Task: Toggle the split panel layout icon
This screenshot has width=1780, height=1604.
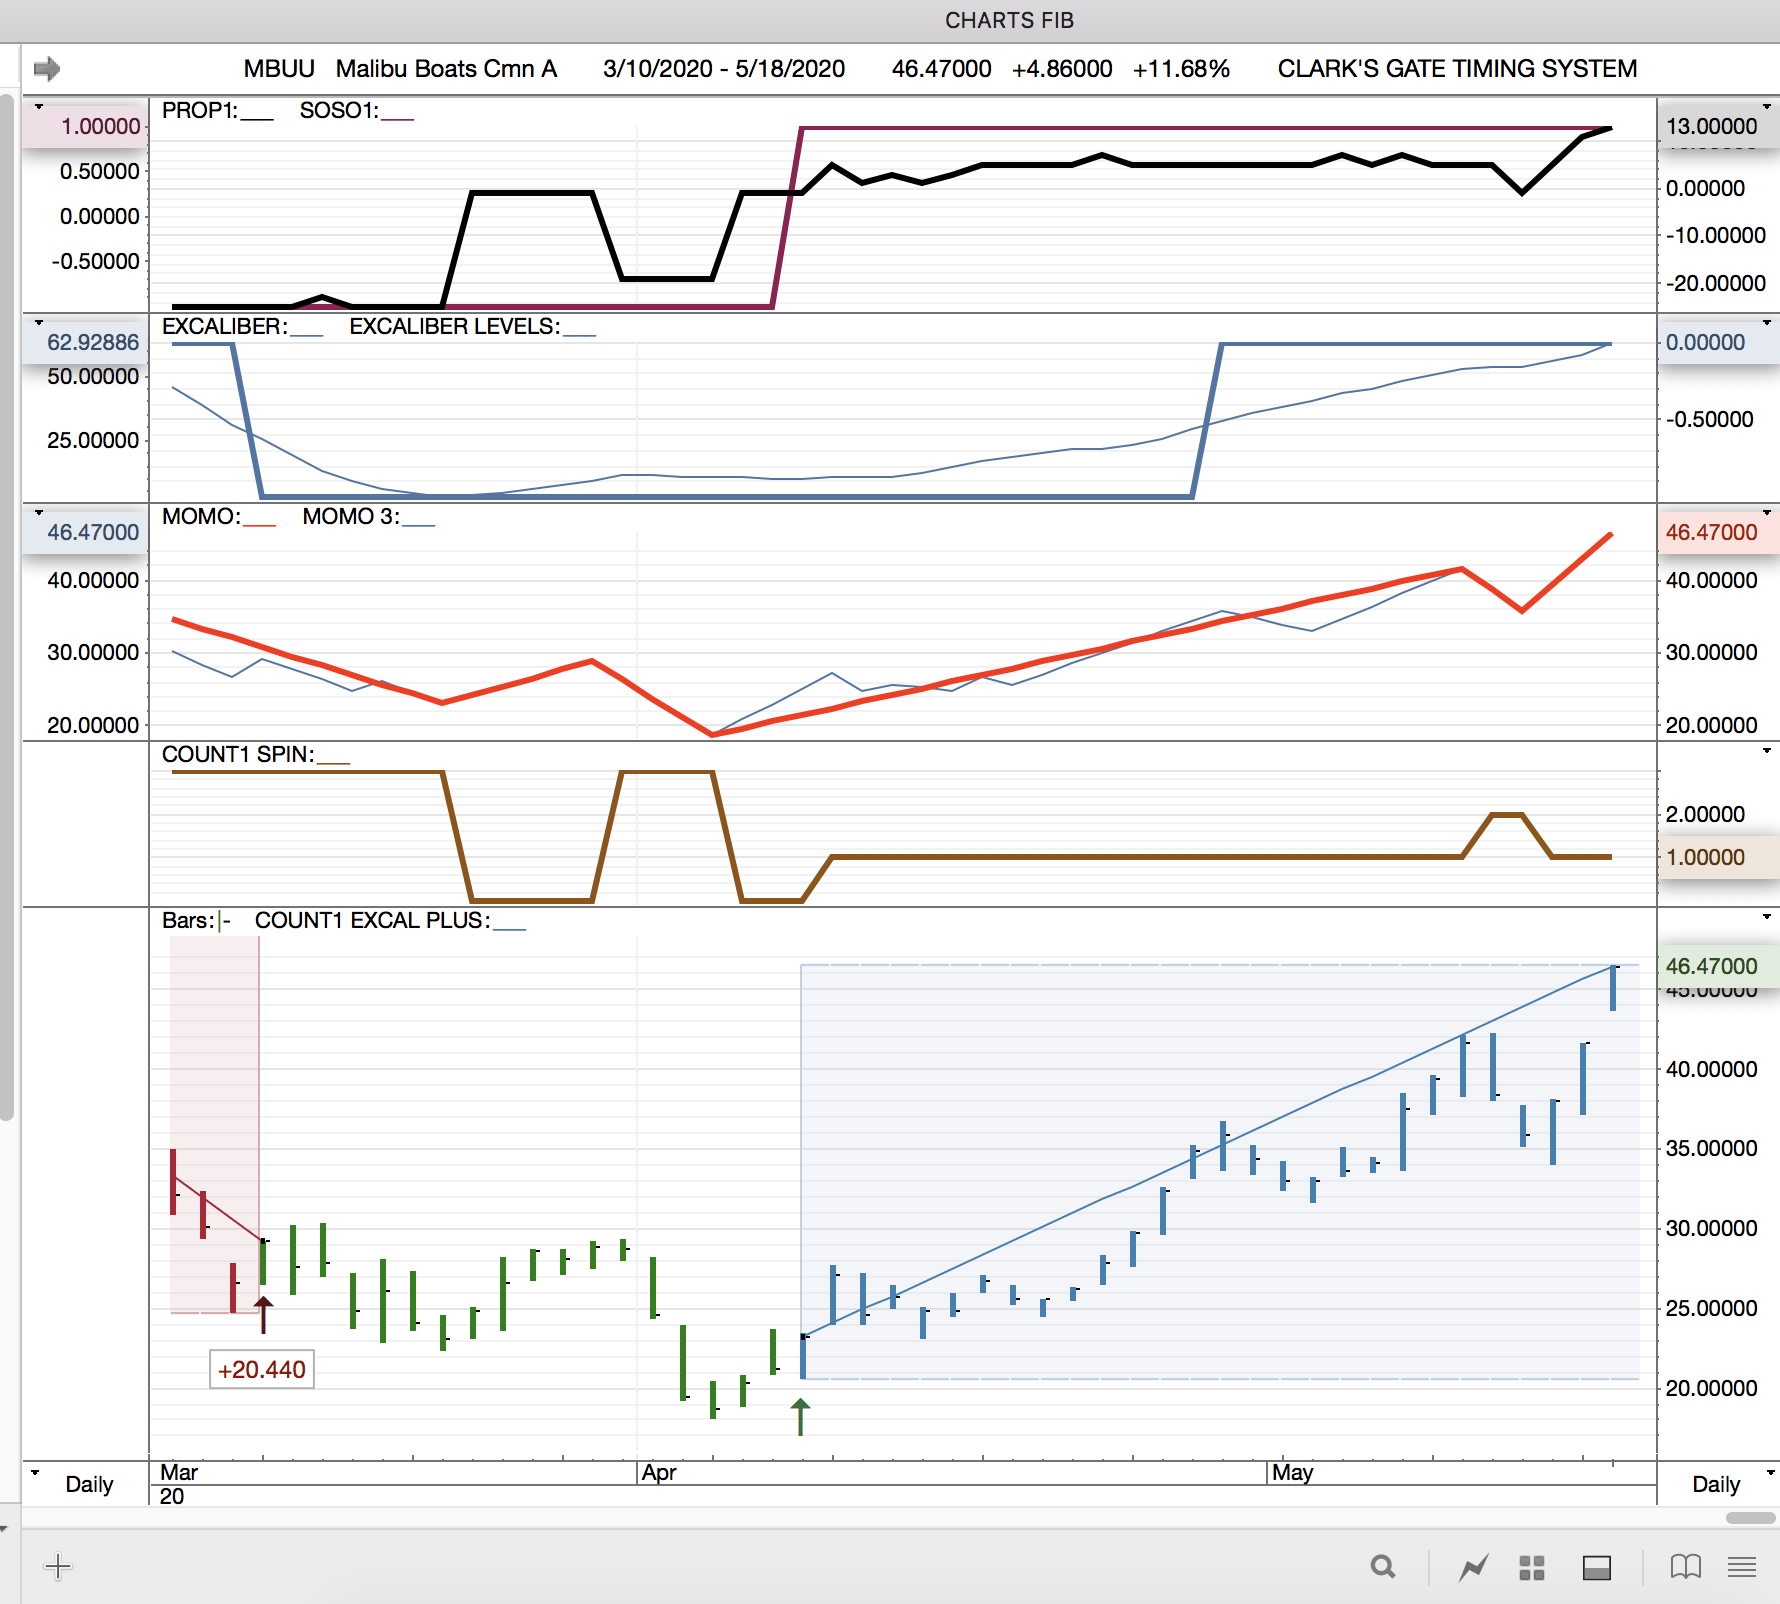Action: [x=1597, y=1568]
